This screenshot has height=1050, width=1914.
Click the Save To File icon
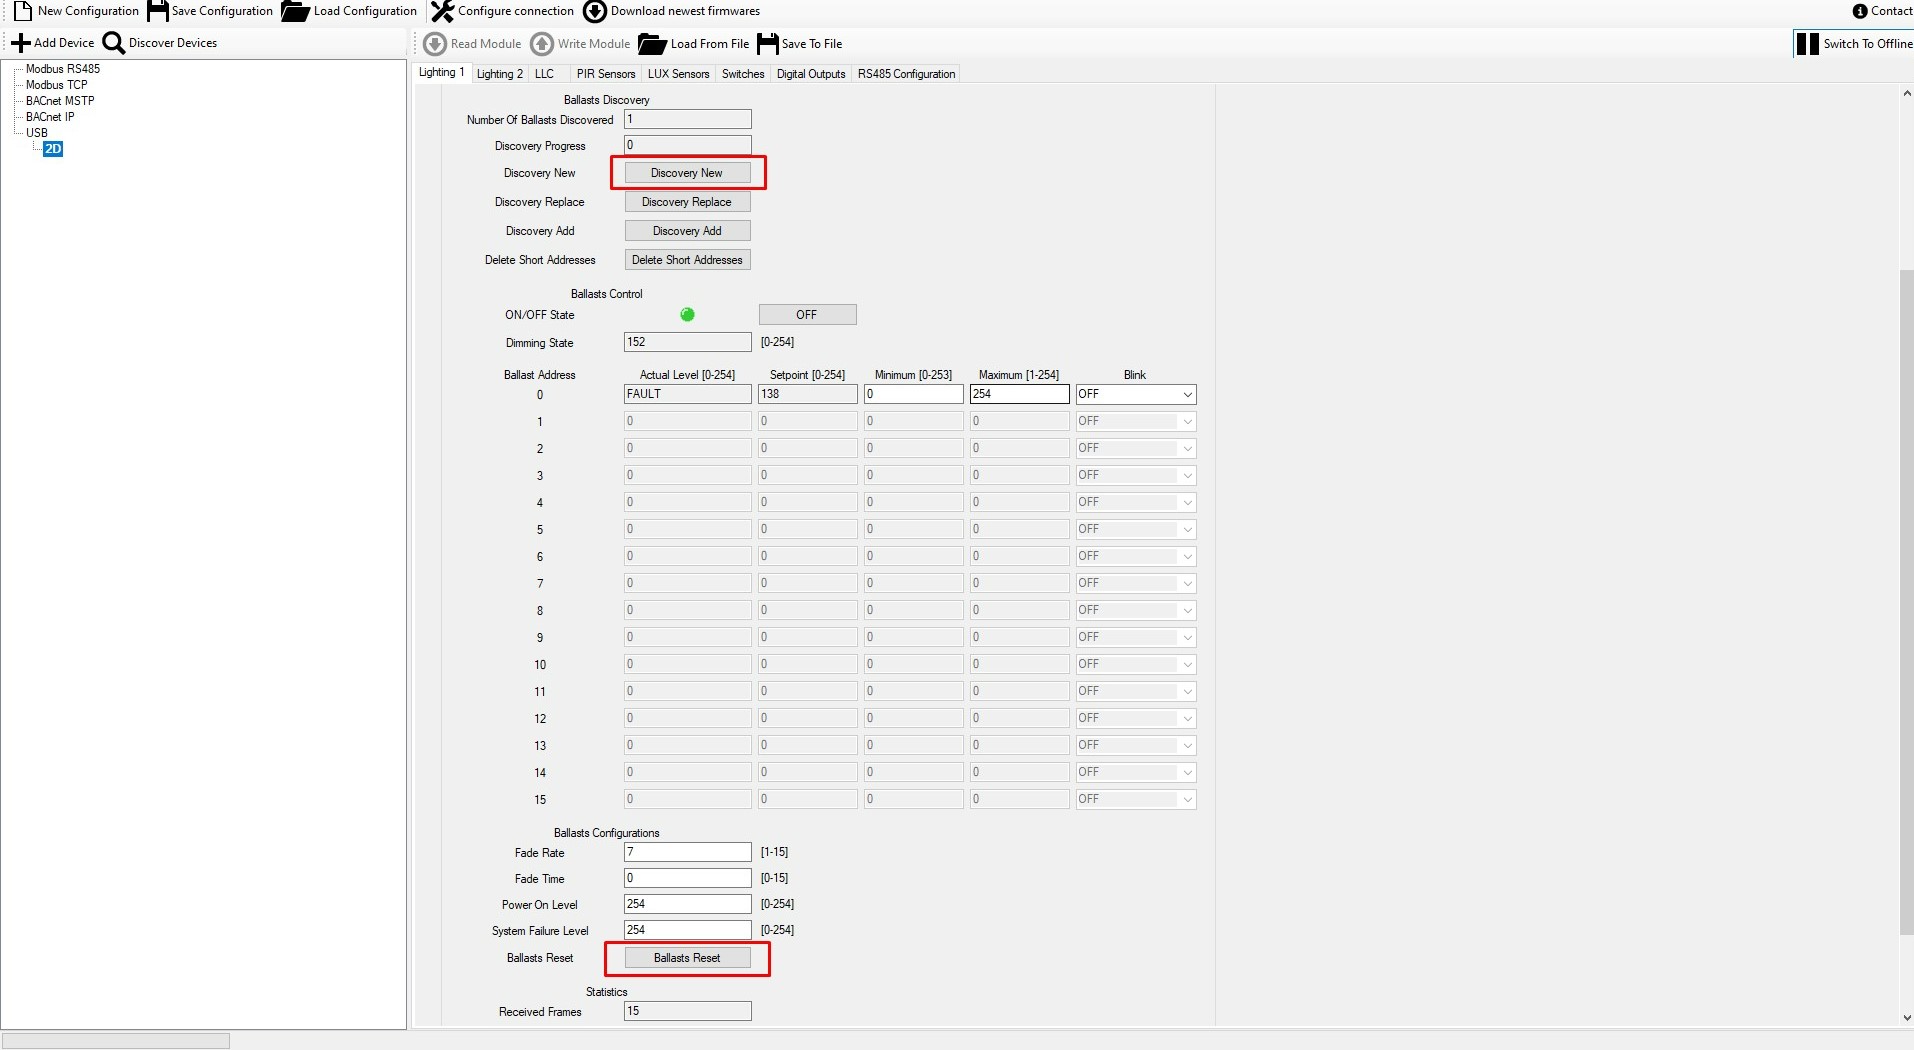pos(768,44)
